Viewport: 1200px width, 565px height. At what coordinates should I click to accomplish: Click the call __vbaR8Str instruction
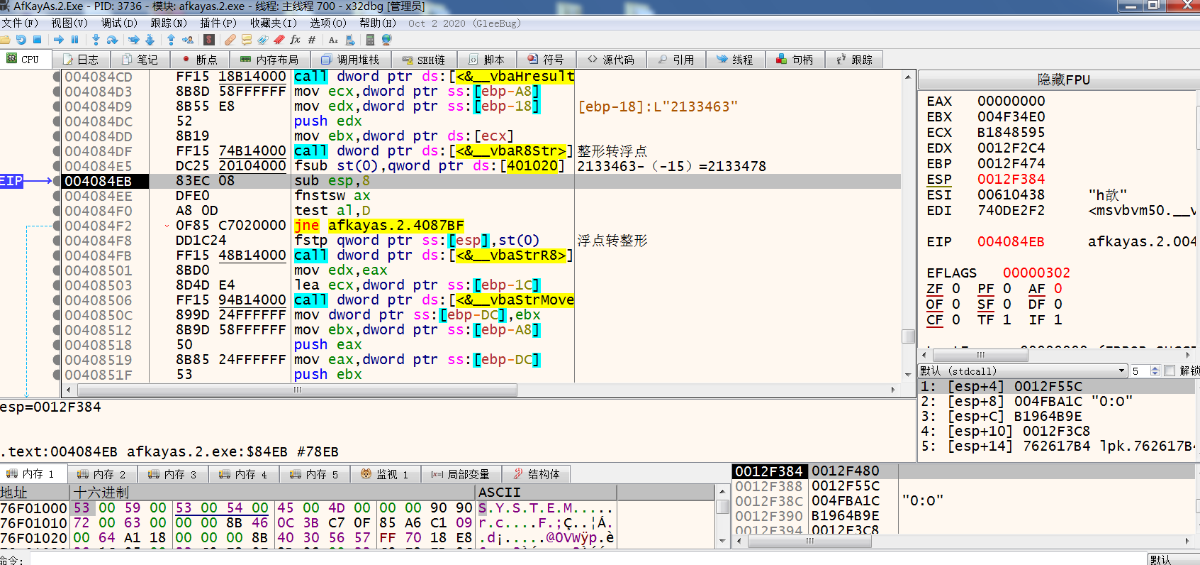click(x=434, y=151)
